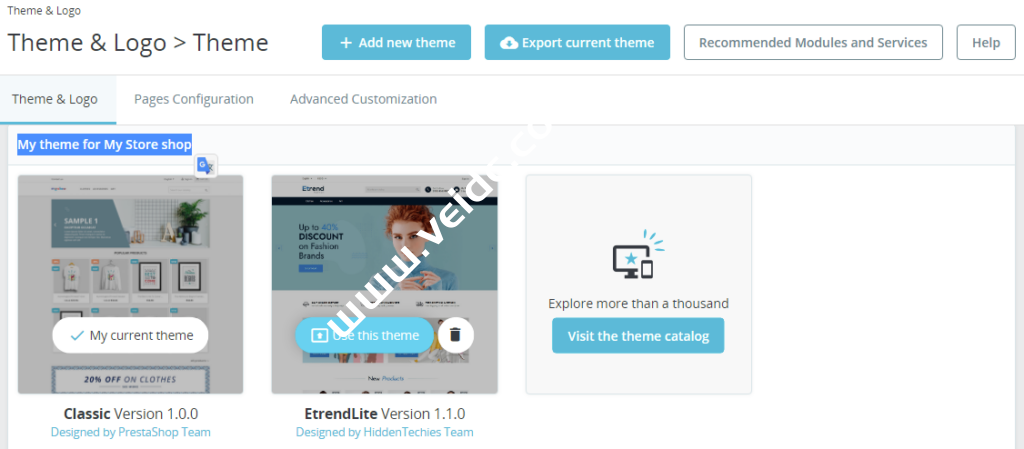Open the Advanced Customization tab

(x=363, y=99)
